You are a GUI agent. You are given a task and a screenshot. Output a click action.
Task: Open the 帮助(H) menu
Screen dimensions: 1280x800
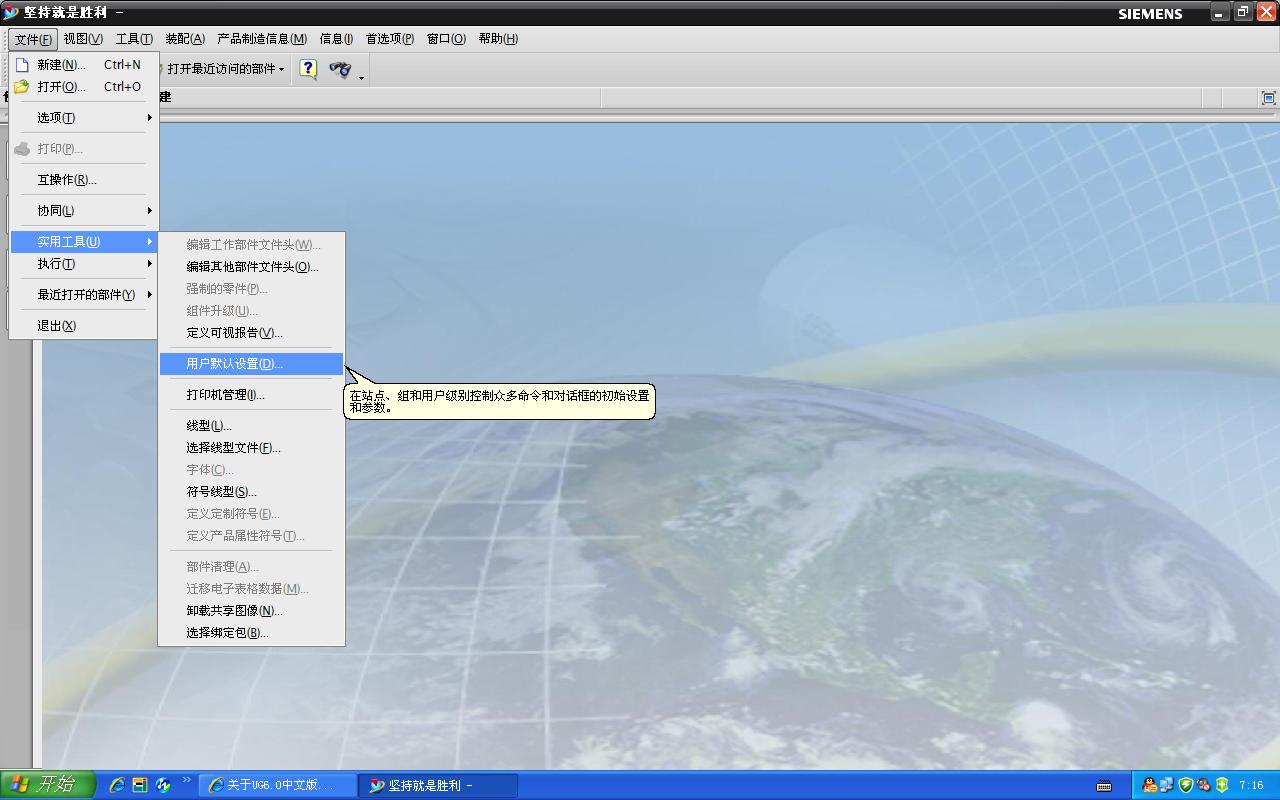tap(498, 39)
